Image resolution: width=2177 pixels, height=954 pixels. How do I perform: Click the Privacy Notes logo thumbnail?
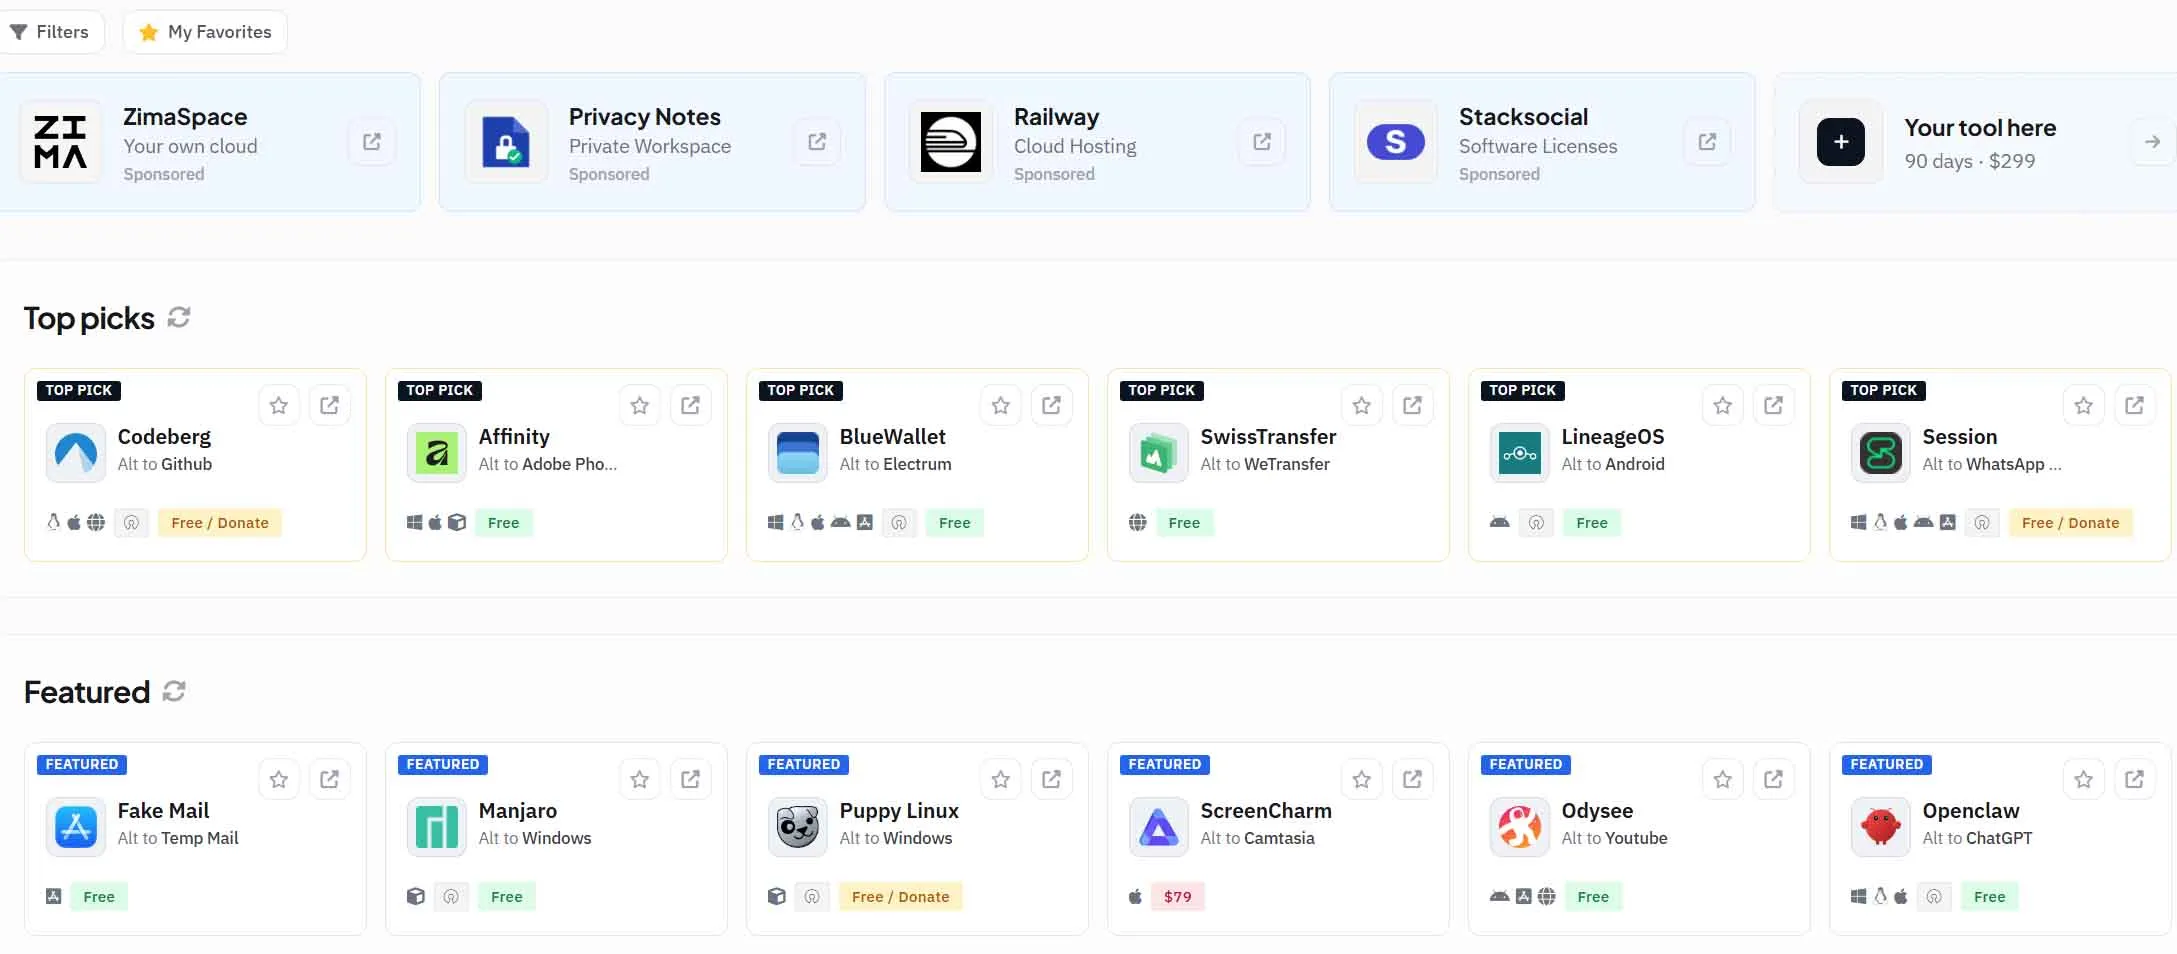[506, 142]
